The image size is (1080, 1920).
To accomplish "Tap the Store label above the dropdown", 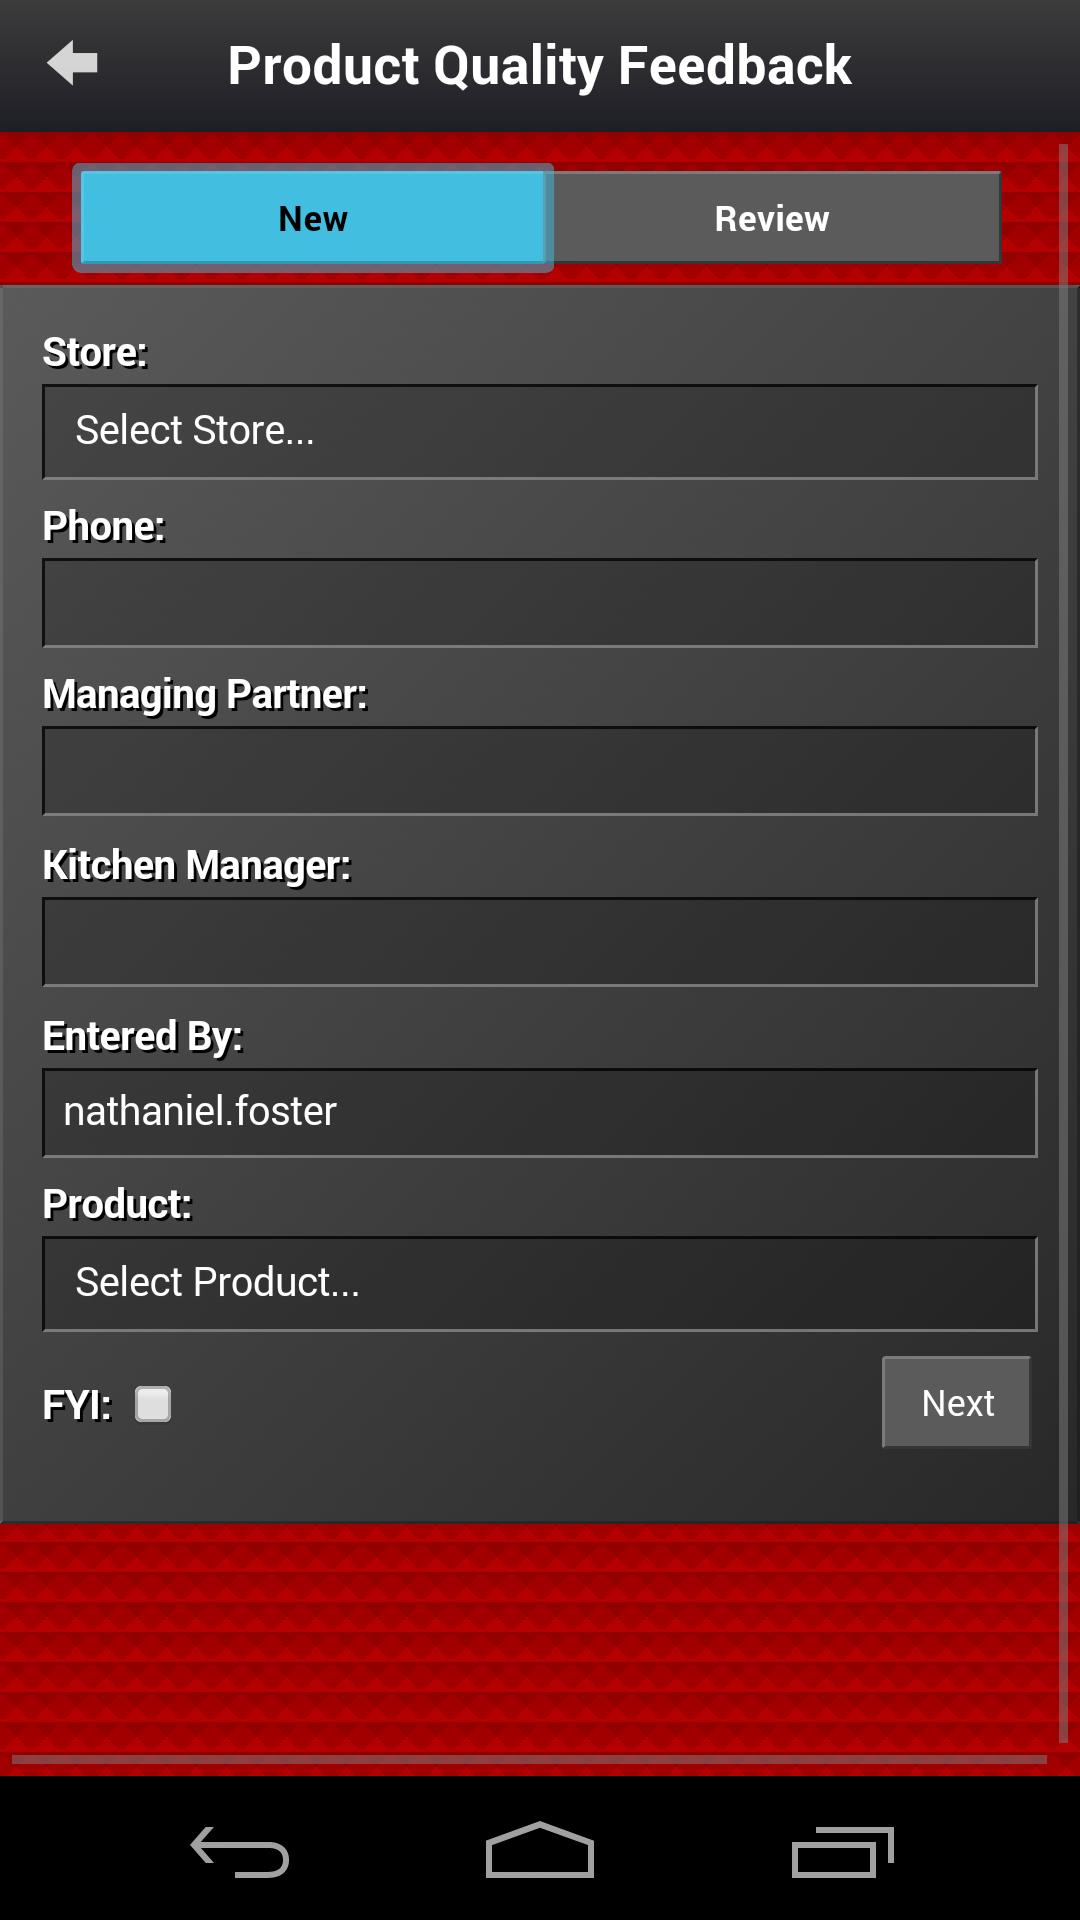I will (x=95, y=353).
